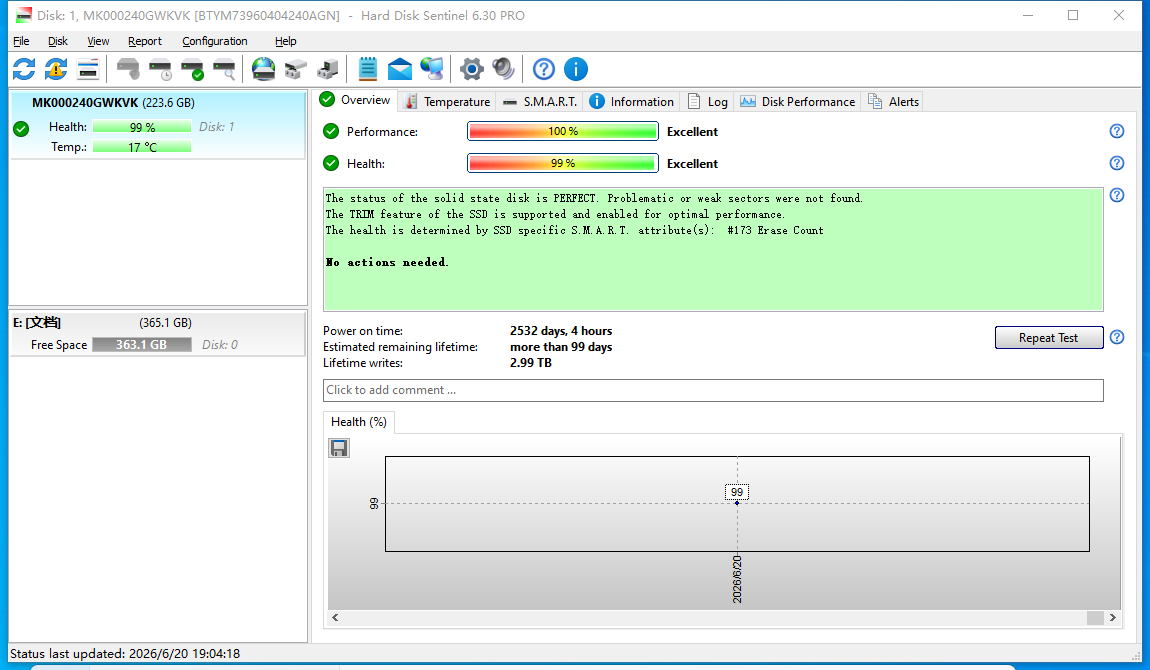Open the Disk menu
Viewport: 1150px width, 670px height.
[58, 41]
